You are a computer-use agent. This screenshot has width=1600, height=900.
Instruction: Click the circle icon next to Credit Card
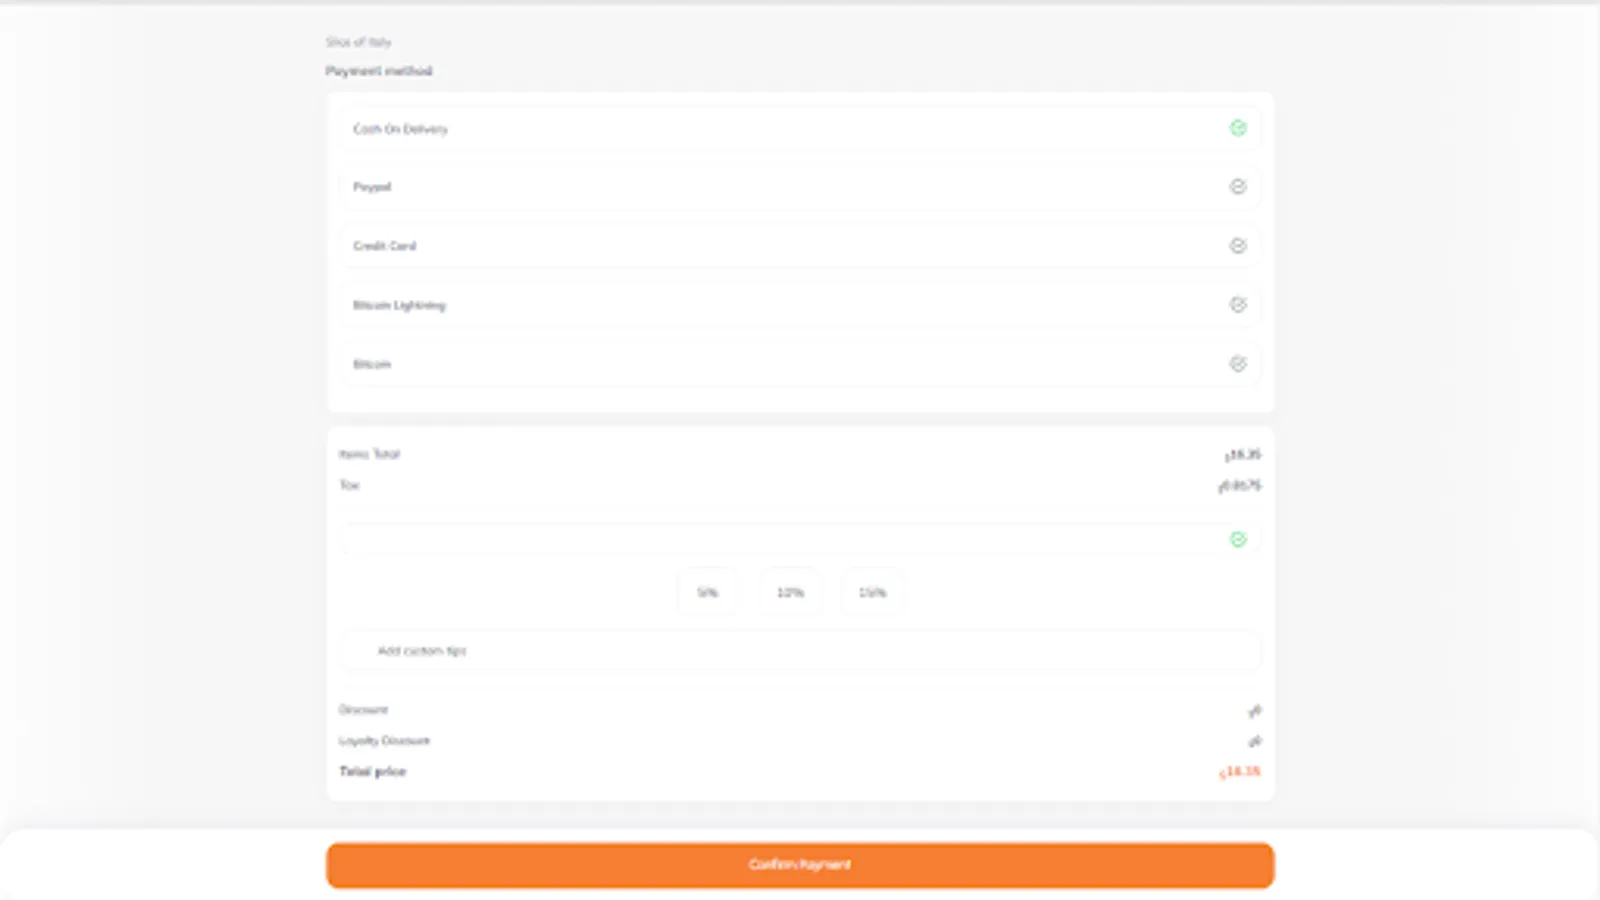coord(1238,245)
